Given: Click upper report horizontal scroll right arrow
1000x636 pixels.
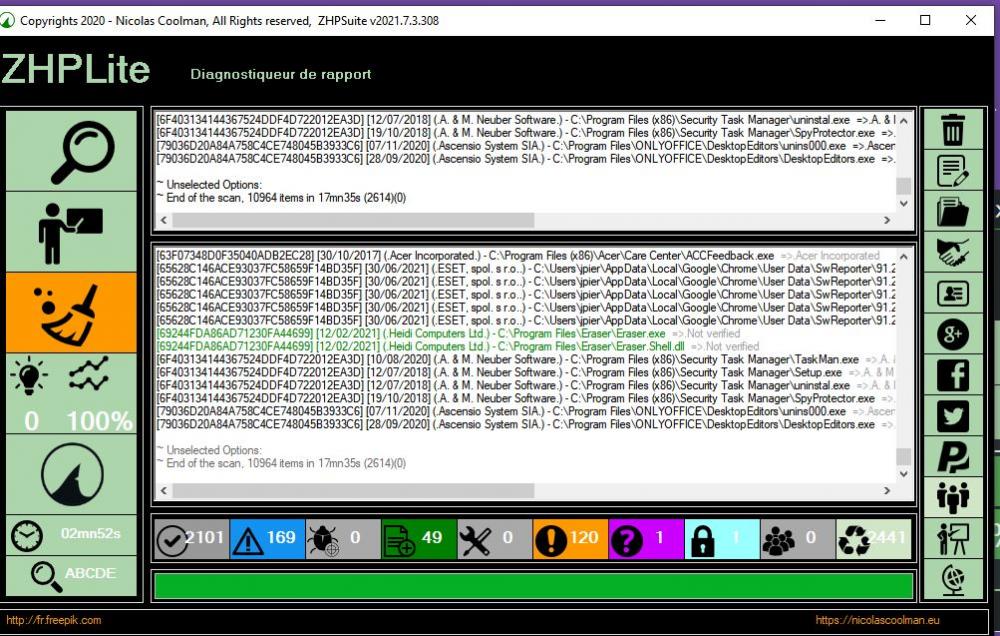Looking at the screenshot, I should coord(887,220).
